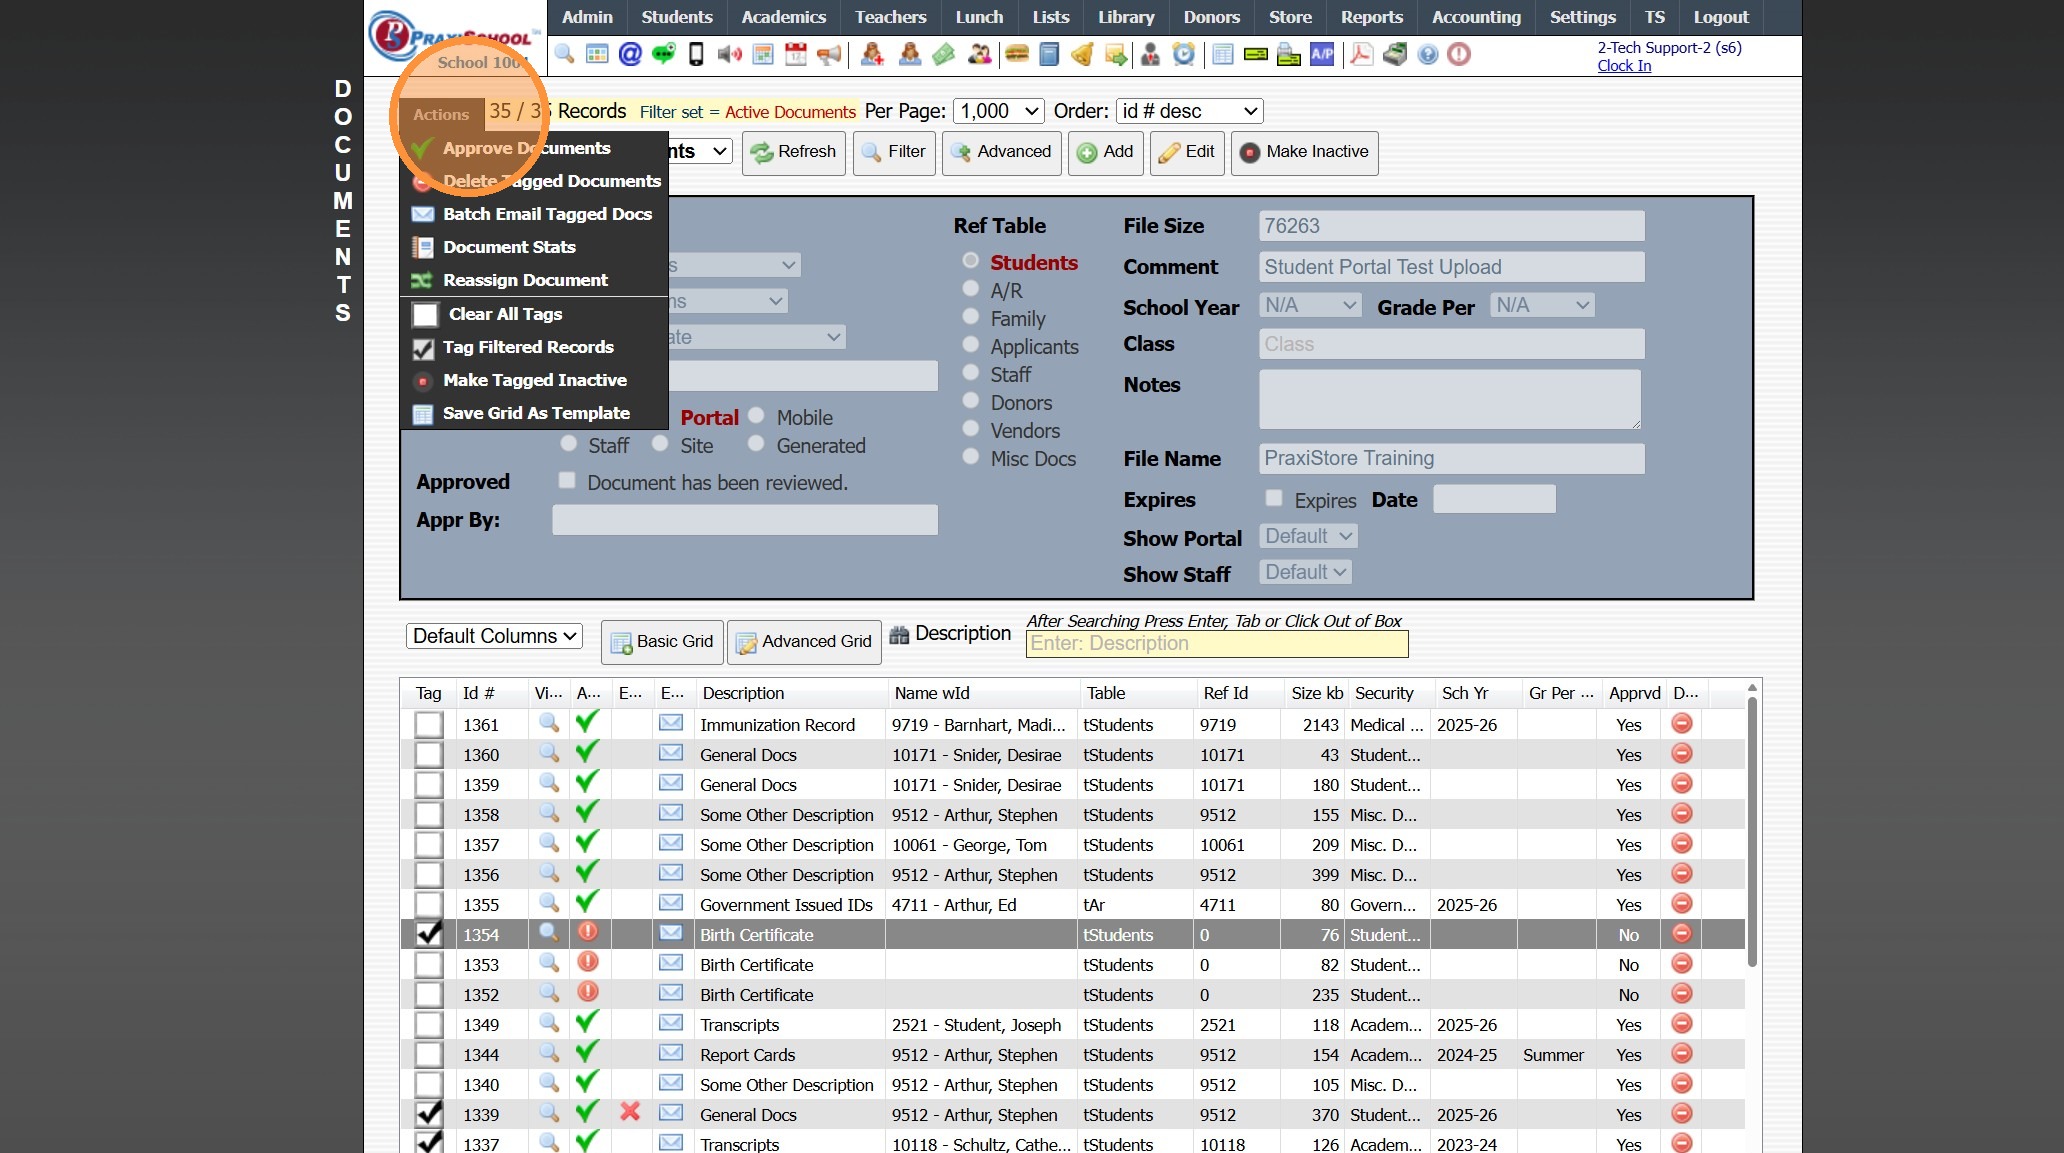Open the Default Columns dropdown

494,636
